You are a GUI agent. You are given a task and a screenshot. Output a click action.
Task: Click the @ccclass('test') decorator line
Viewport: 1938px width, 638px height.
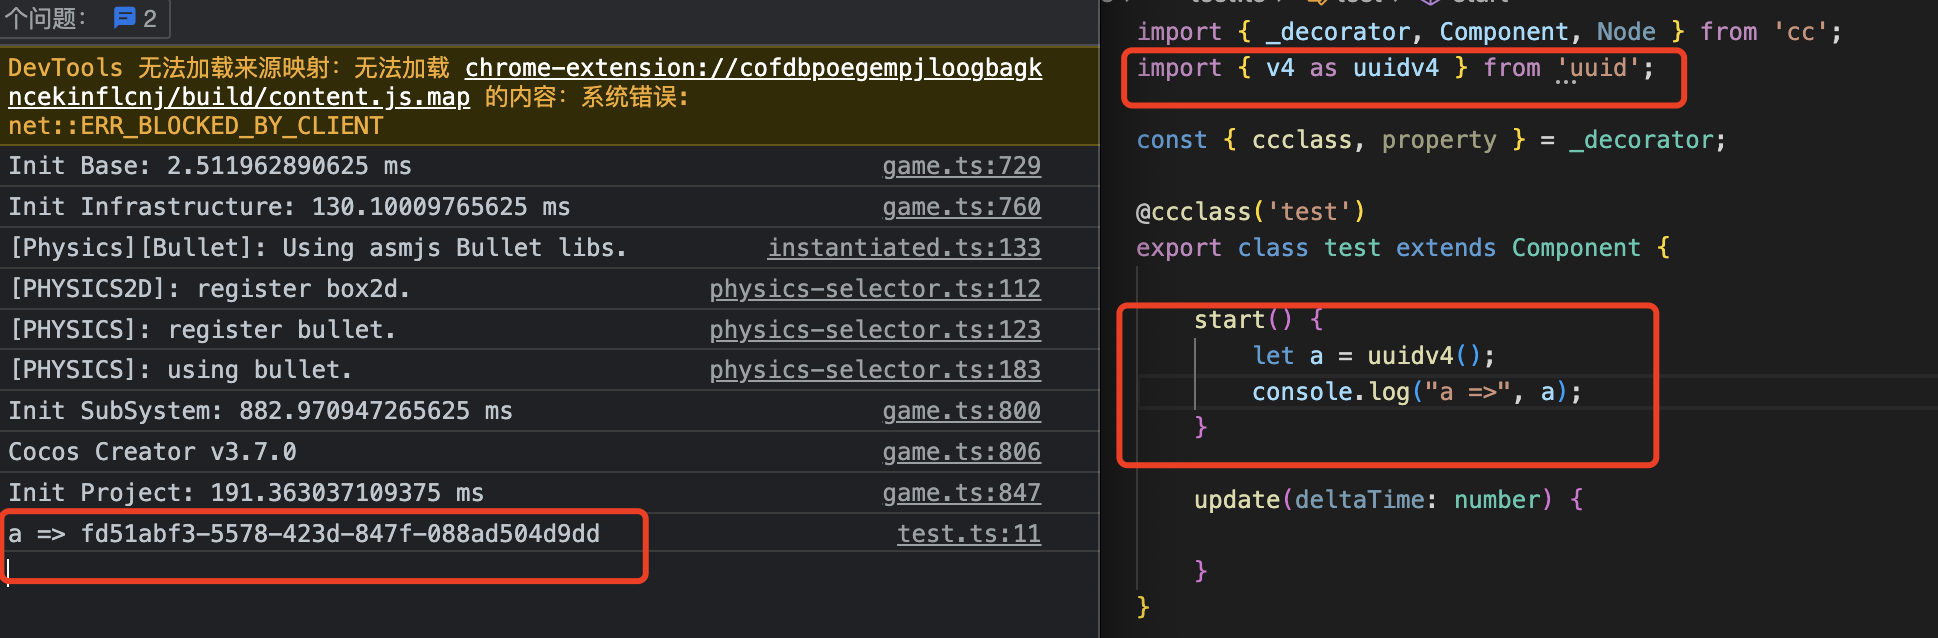click(x=1250, y=212)
